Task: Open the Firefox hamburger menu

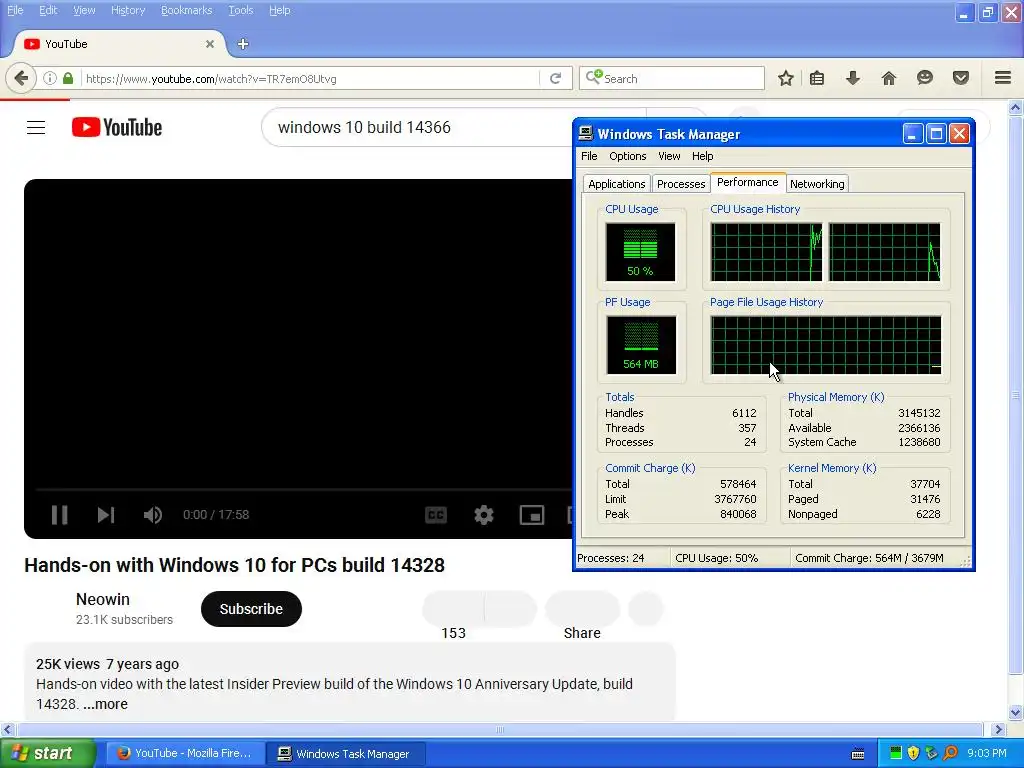Action: pyautogui.click(x=1003, y=78)
